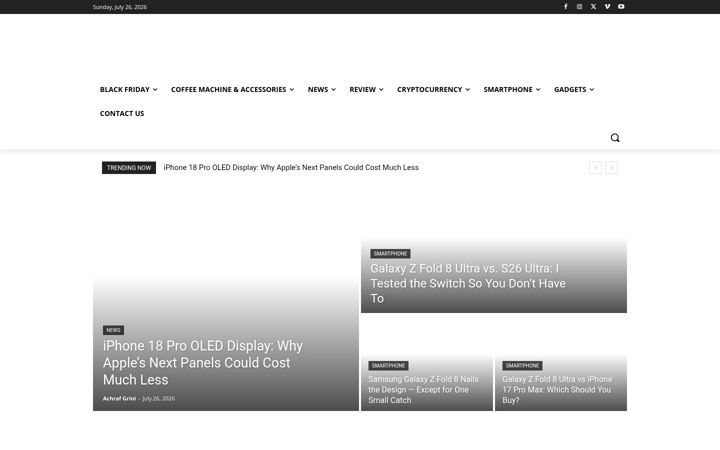Open the Facebook social icon

point(566,6)
